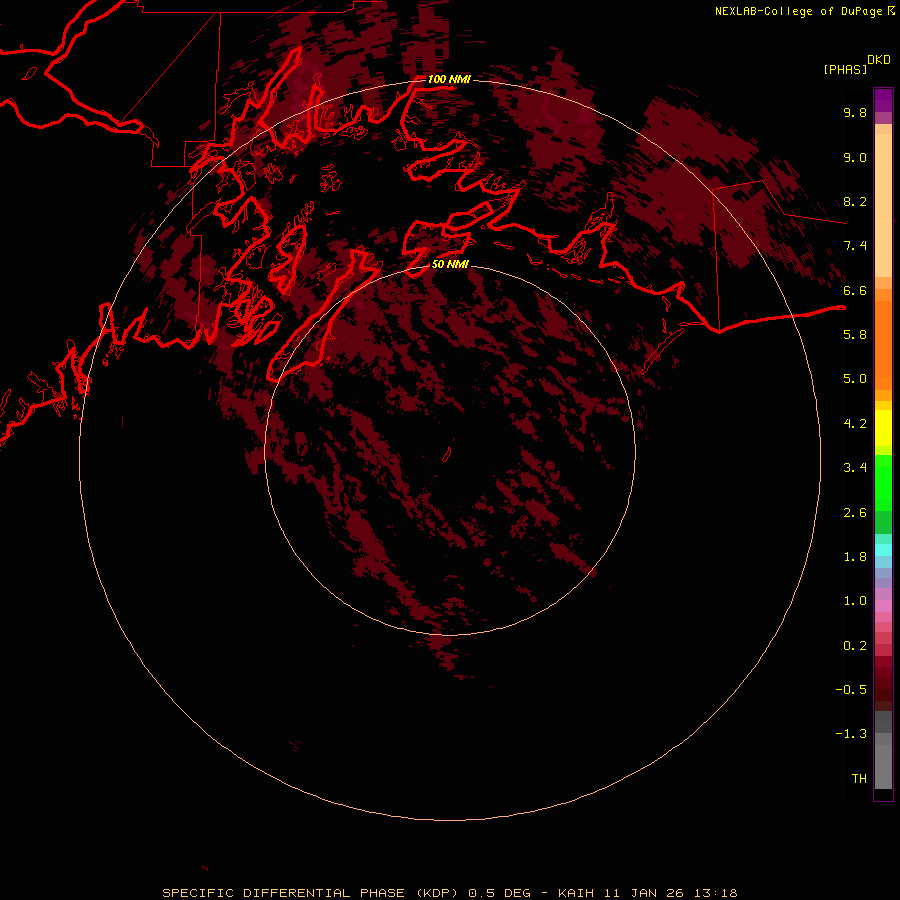The width and height of the screenshot is (900, 900).
Task: Select the 50 NMI range ring label
Action: click(x=450, y=264)
